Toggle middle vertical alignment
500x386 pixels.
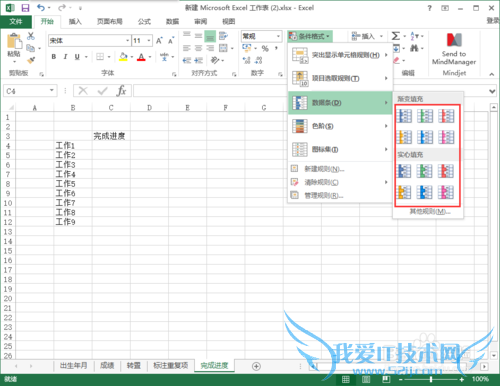click(x=198, y=36)
